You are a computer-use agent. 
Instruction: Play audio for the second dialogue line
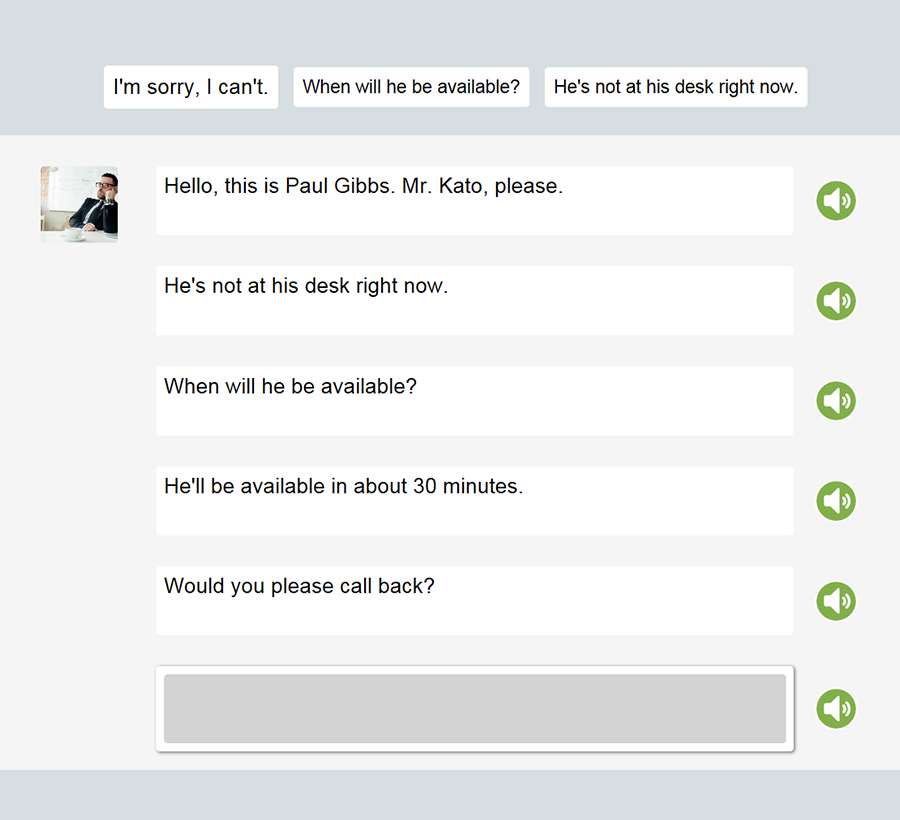(836, 301)
